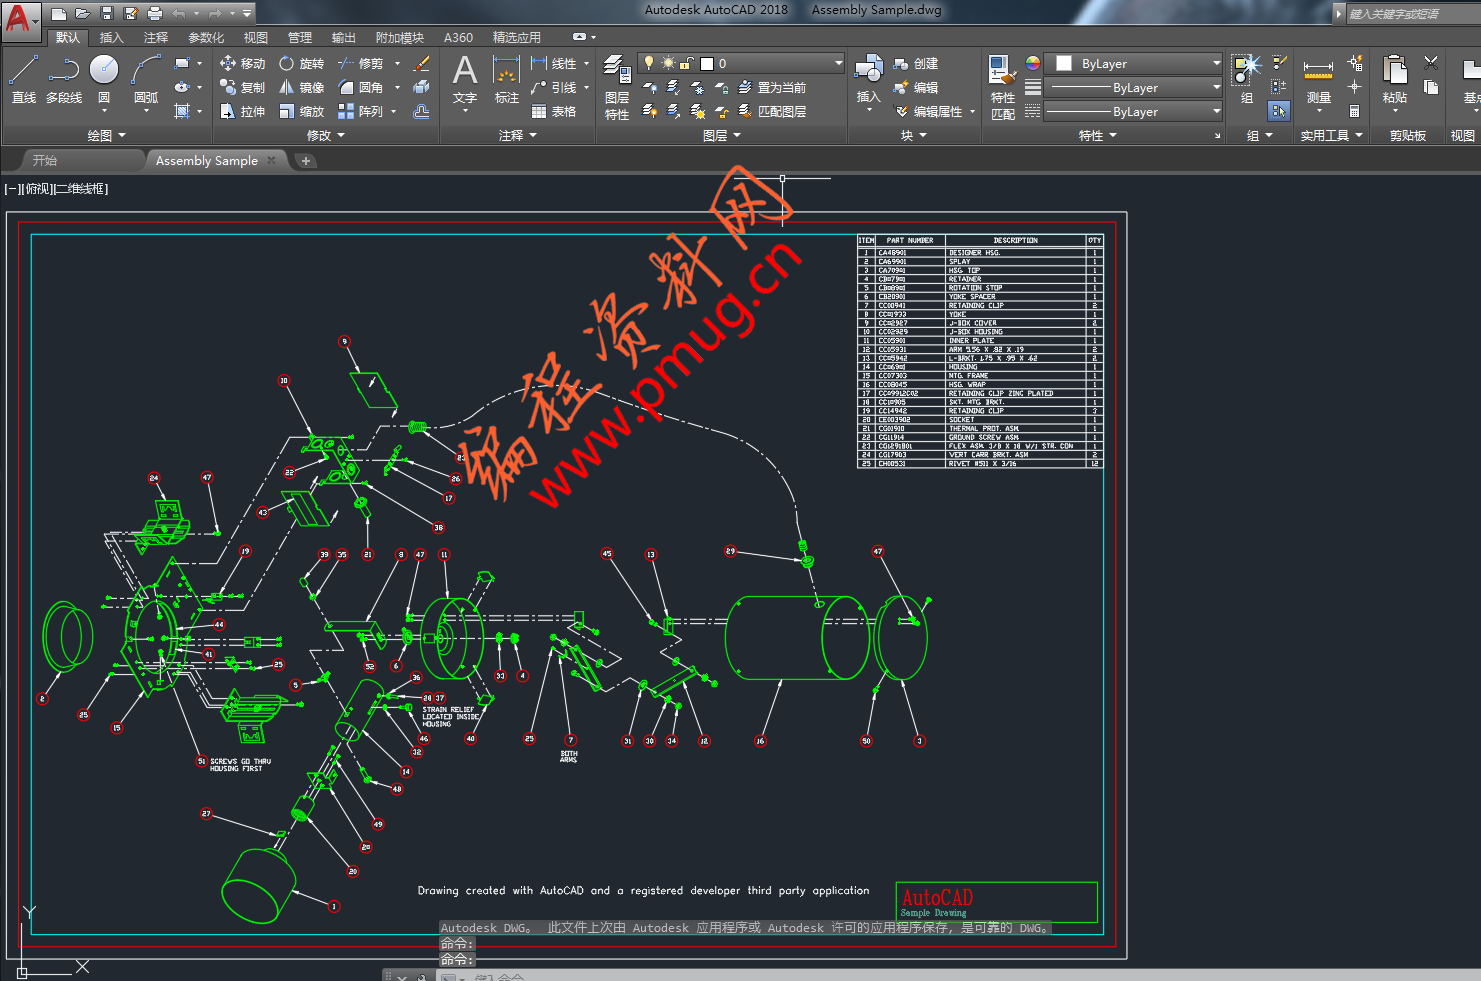The image size is (1481, 981).
Task: Click the Mirror (镜像) tool
Action: pyautogui.click(x=302, y=87)
